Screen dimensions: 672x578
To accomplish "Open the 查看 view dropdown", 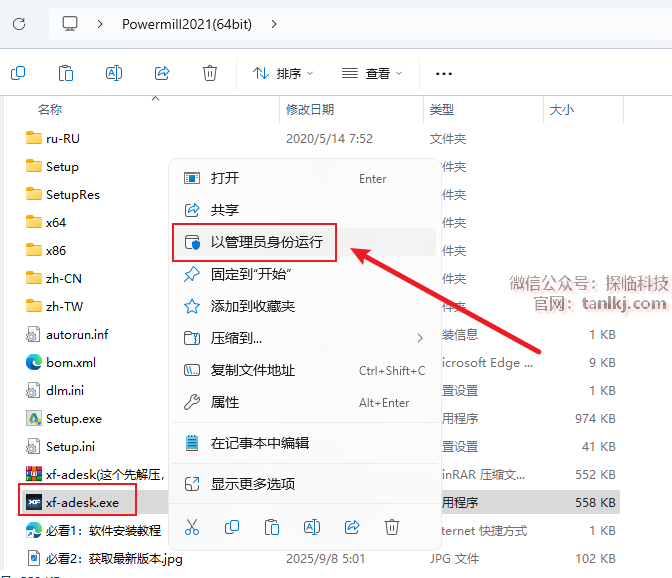I will tap(372, 74).
